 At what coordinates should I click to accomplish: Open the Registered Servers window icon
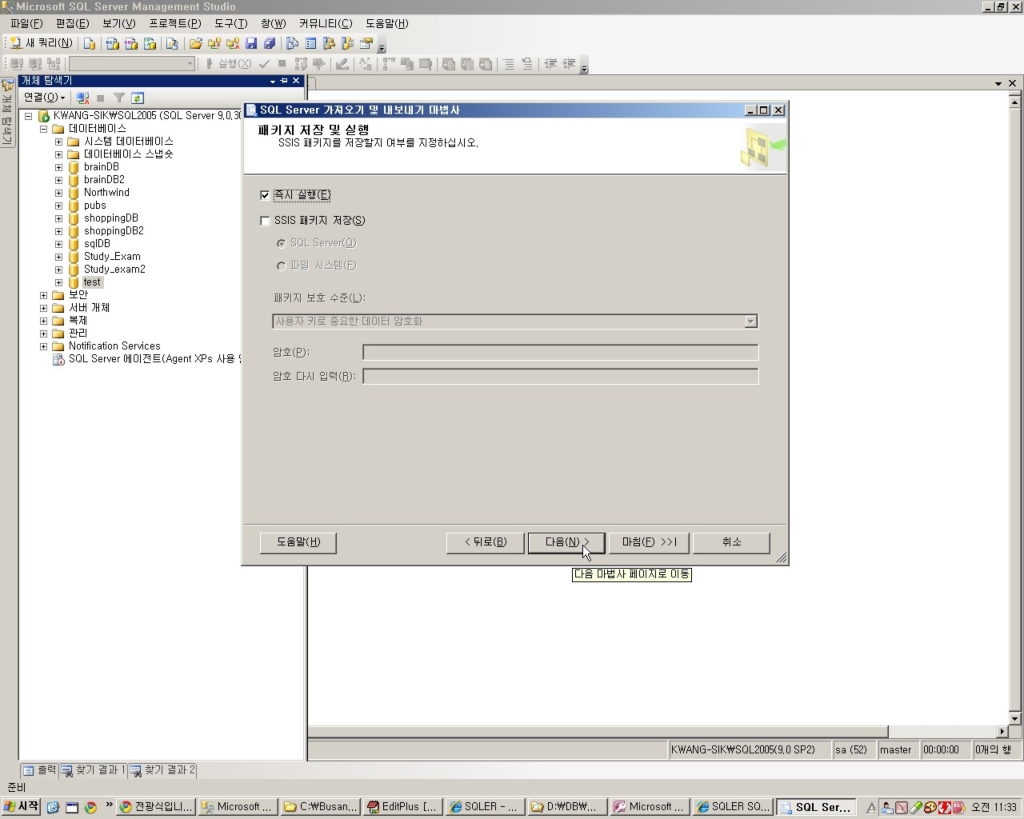coord(292,44)
